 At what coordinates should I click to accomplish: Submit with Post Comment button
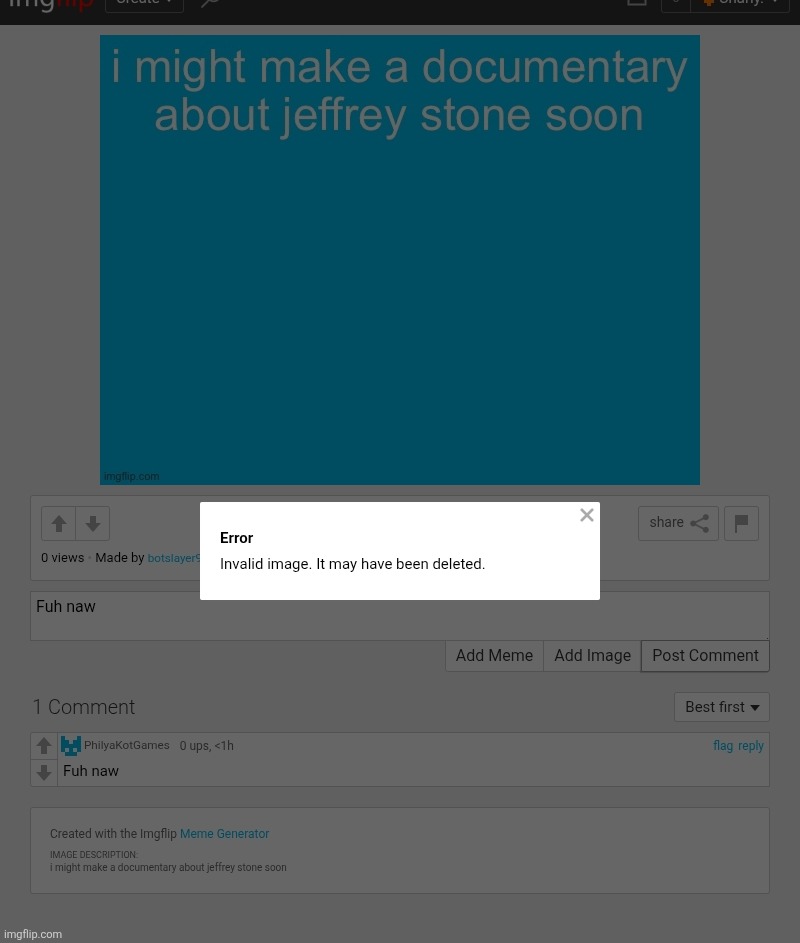click(705, 656)
